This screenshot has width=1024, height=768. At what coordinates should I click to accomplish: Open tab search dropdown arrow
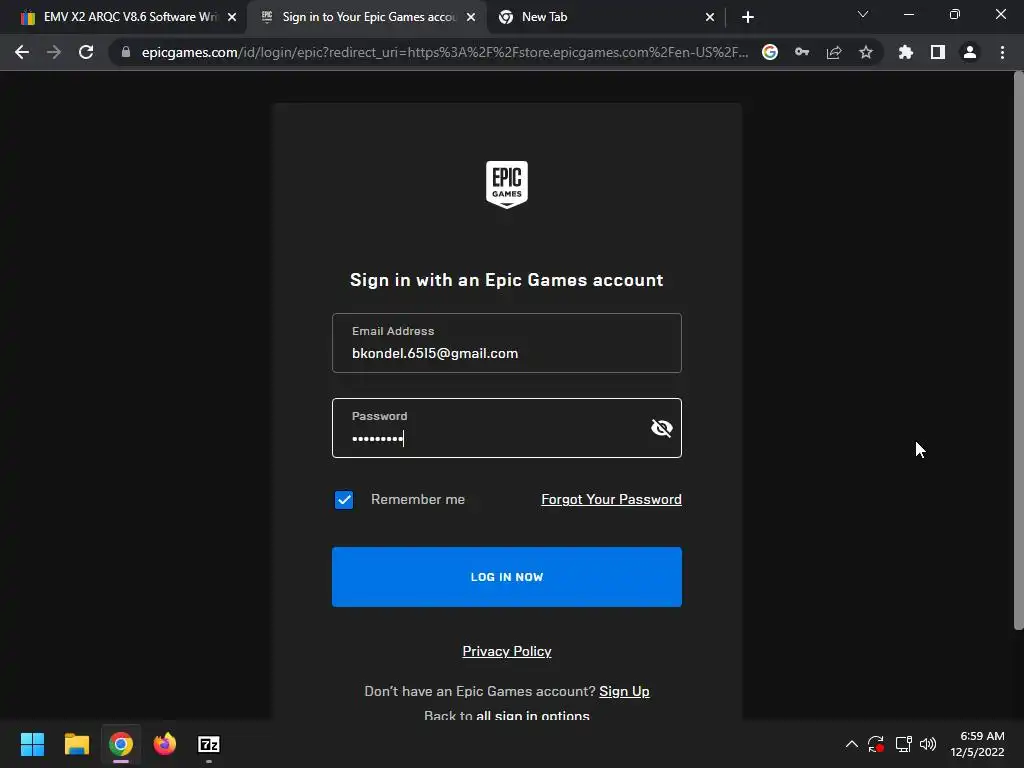[x=863, y=14]
